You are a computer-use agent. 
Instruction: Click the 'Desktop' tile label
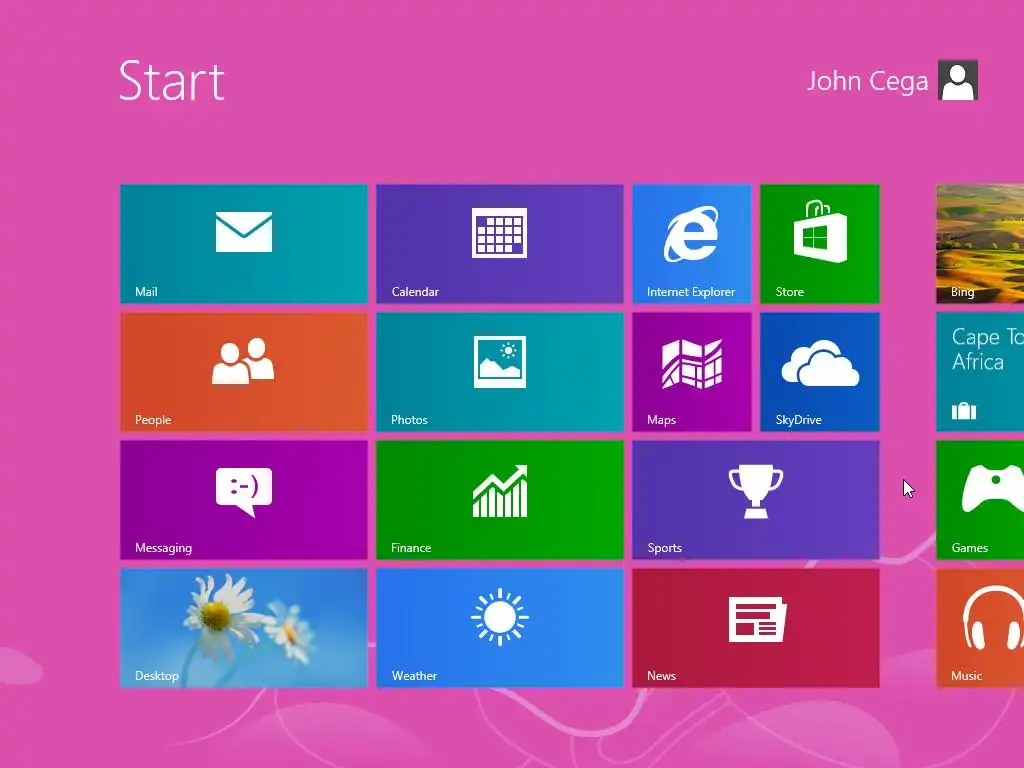pos(157,676)
